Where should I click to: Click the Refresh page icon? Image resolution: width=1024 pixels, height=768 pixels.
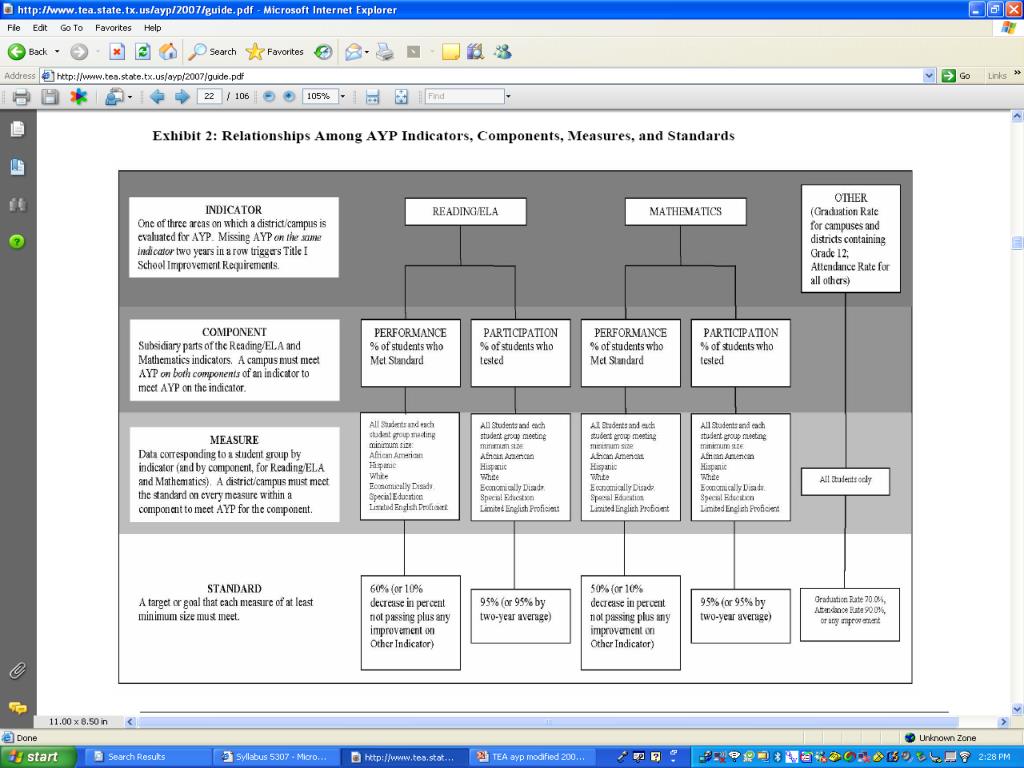142,52
